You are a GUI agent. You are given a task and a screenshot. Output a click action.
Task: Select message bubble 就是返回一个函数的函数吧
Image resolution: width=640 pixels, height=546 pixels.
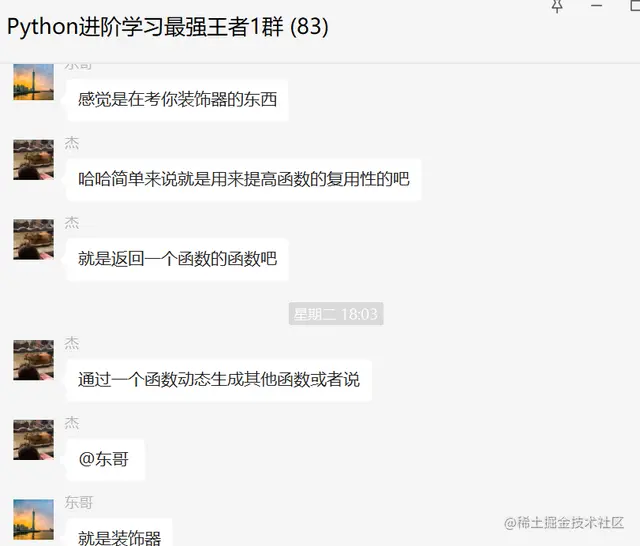coord(178,259)
